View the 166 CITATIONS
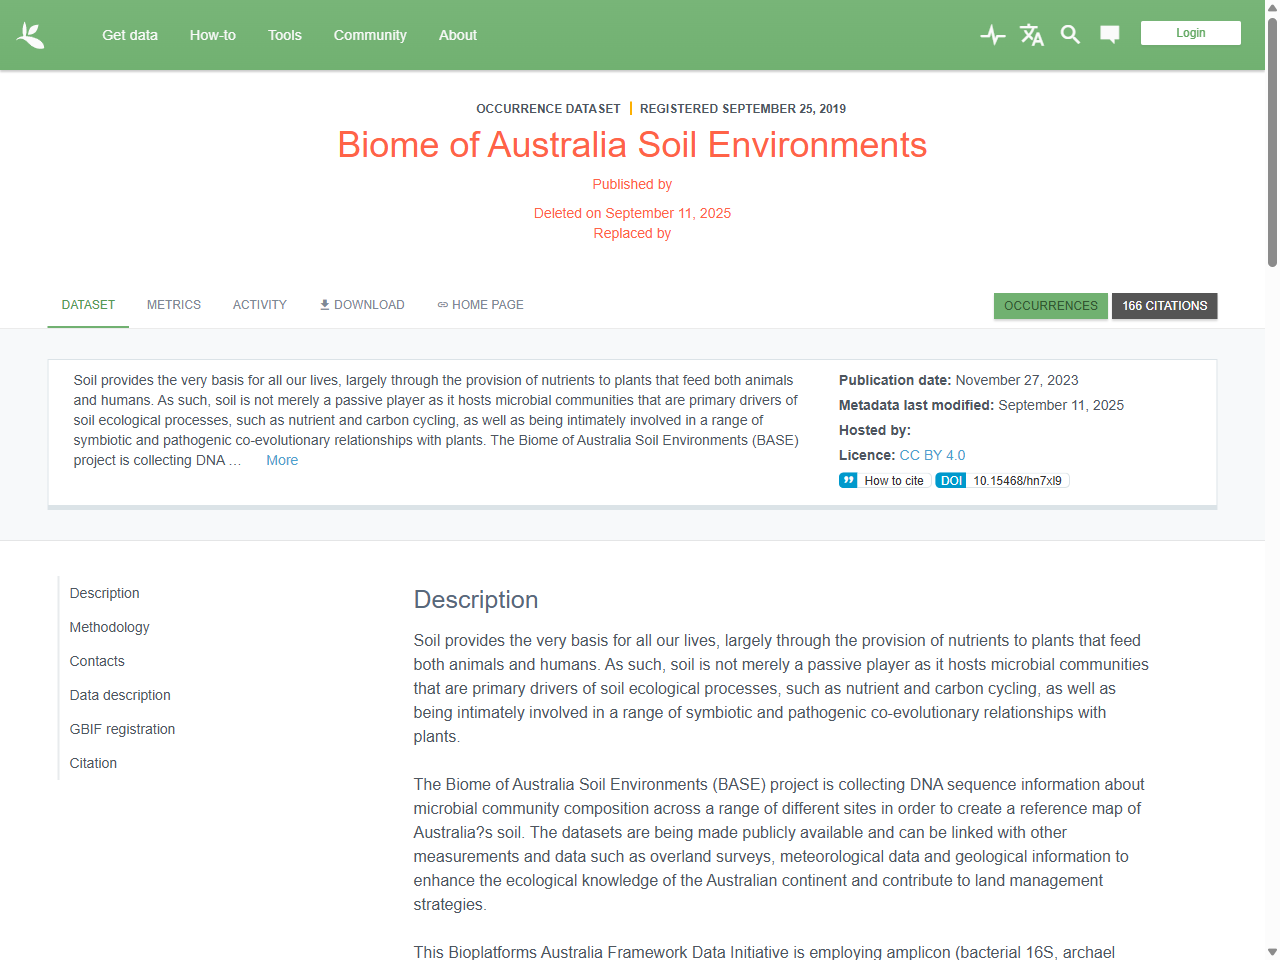The width and height of the screenshot is (1280, 960). 1164,306
